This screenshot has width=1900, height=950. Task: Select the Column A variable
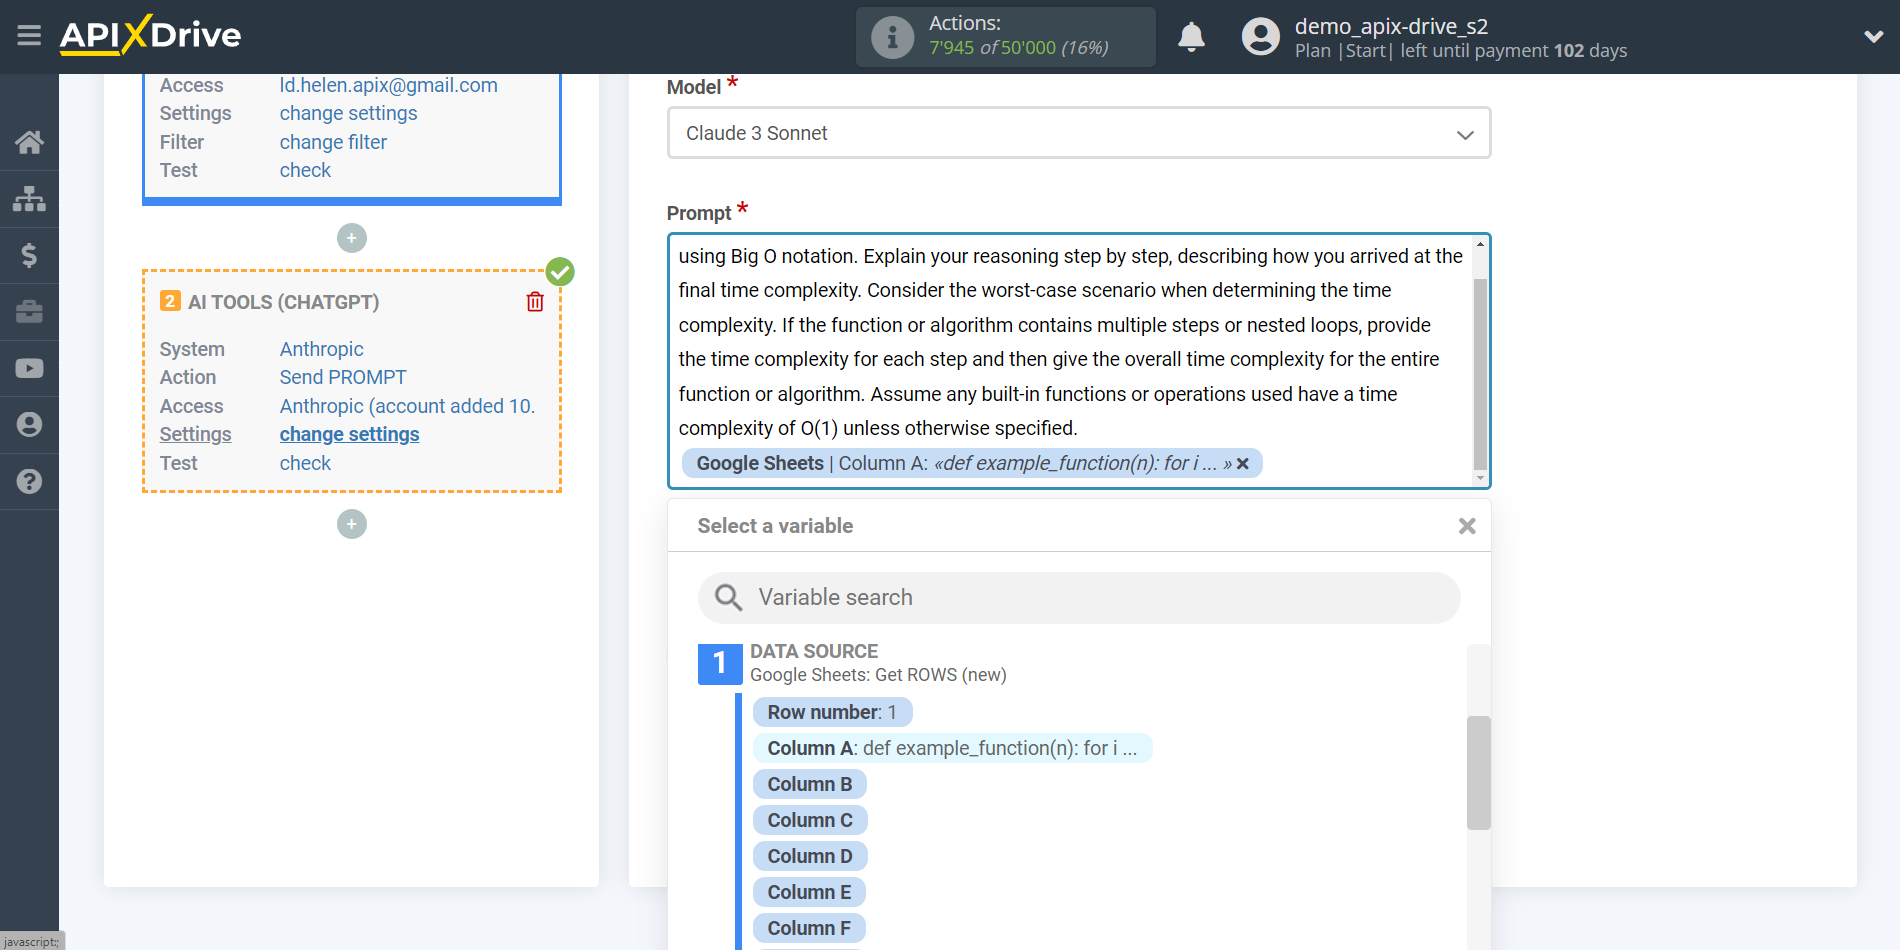(x=952, y=748)
